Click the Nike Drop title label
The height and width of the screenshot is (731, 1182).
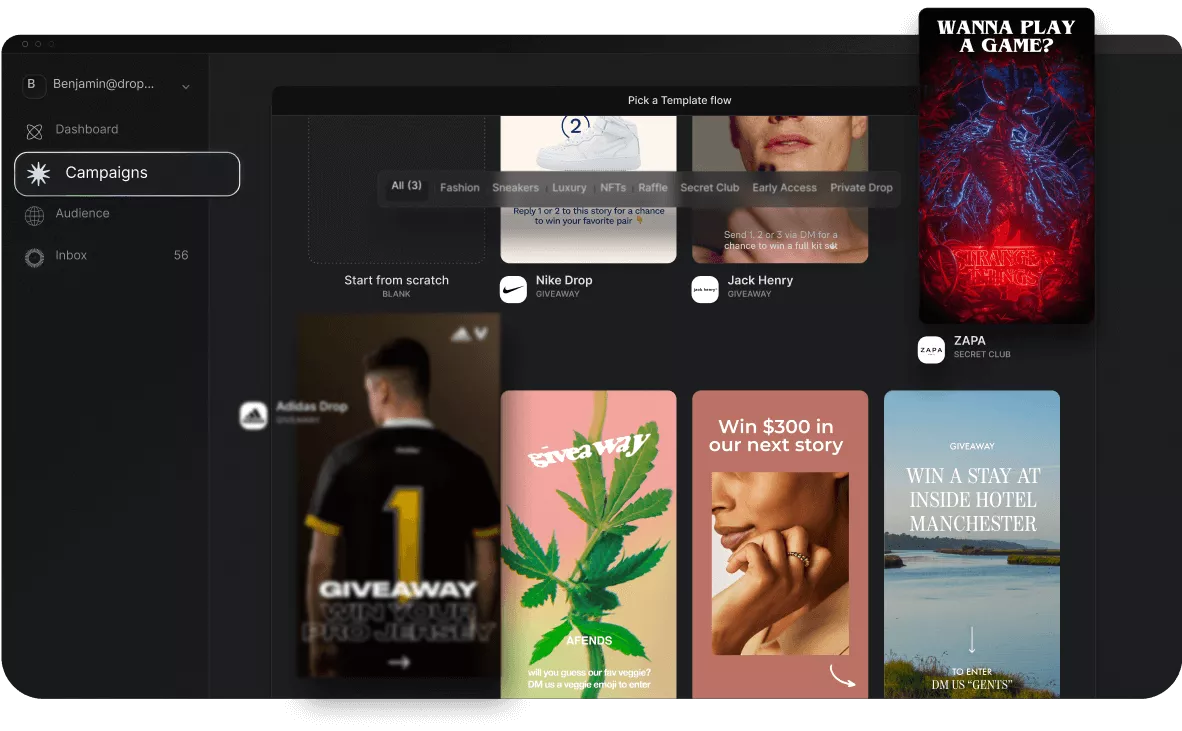pos(564,280)
